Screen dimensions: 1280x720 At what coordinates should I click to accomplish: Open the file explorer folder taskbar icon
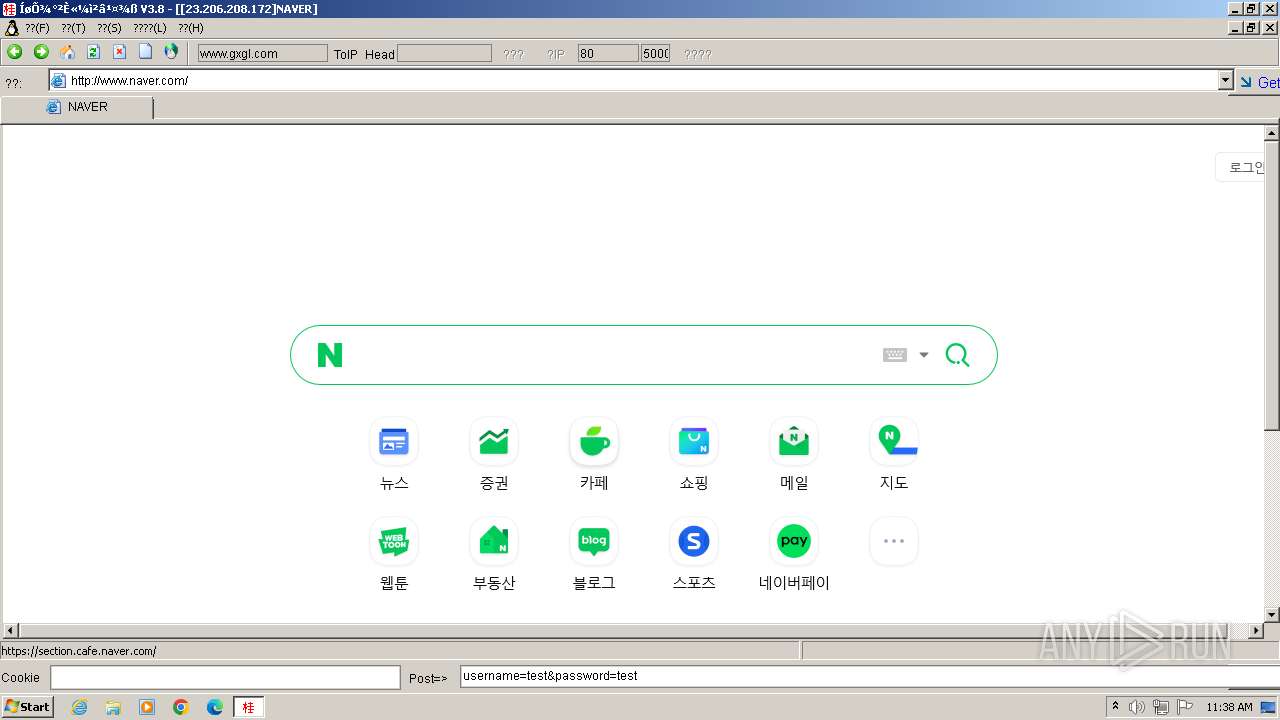coord(113,707)
